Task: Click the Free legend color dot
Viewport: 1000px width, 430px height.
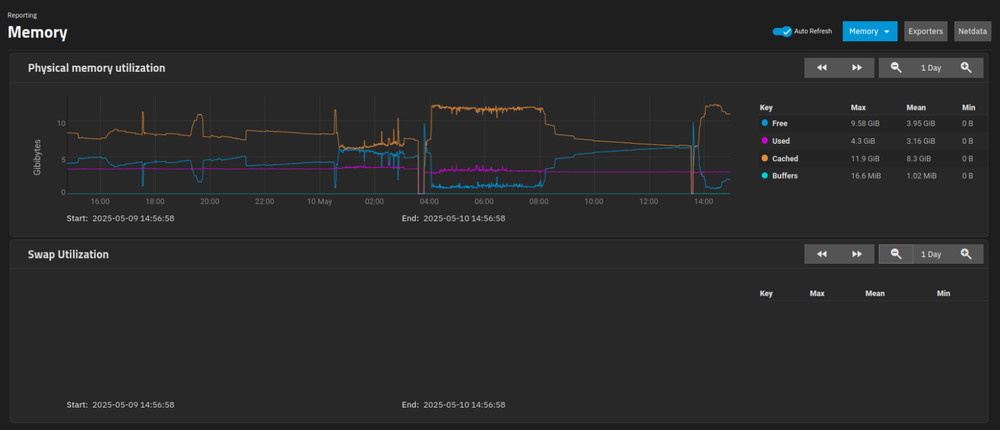Action: click(x=765, y=123)
